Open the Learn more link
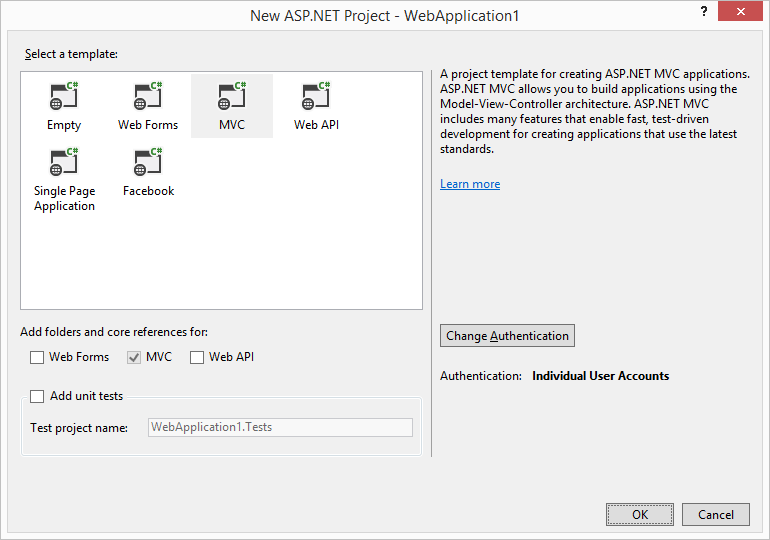The width and height of the screenshot is (770, 540). [x=470, y=184]
